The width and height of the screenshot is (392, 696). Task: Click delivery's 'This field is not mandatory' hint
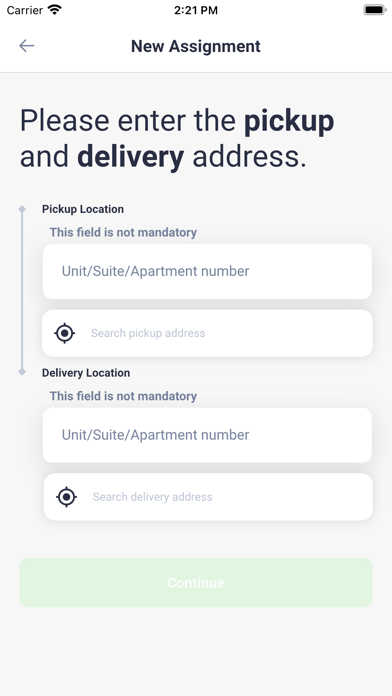[123, 396]
